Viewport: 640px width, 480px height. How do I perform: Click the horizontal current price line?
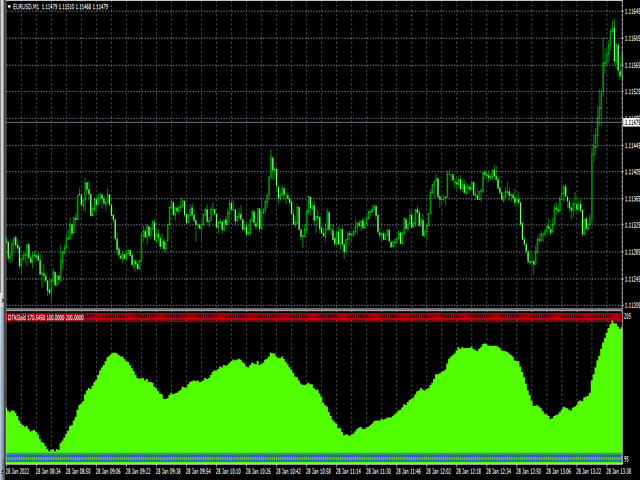300,121
